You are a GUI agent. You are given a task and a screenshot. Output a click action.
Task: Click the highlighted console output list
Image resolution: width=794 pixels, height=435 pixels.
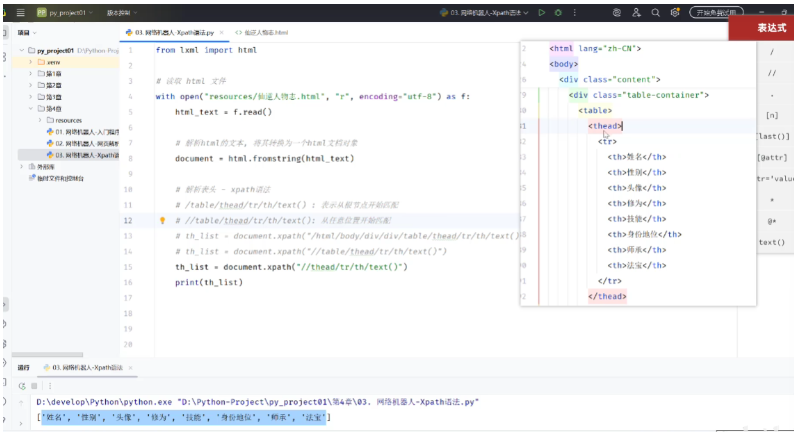184,418
